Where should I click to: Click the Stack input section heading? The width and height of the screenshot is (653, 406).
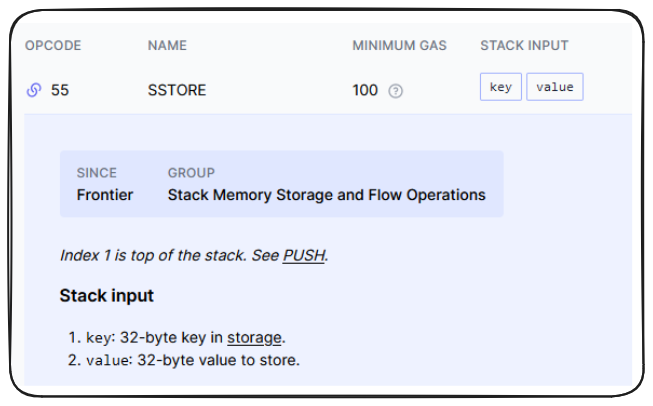[106, 296]
